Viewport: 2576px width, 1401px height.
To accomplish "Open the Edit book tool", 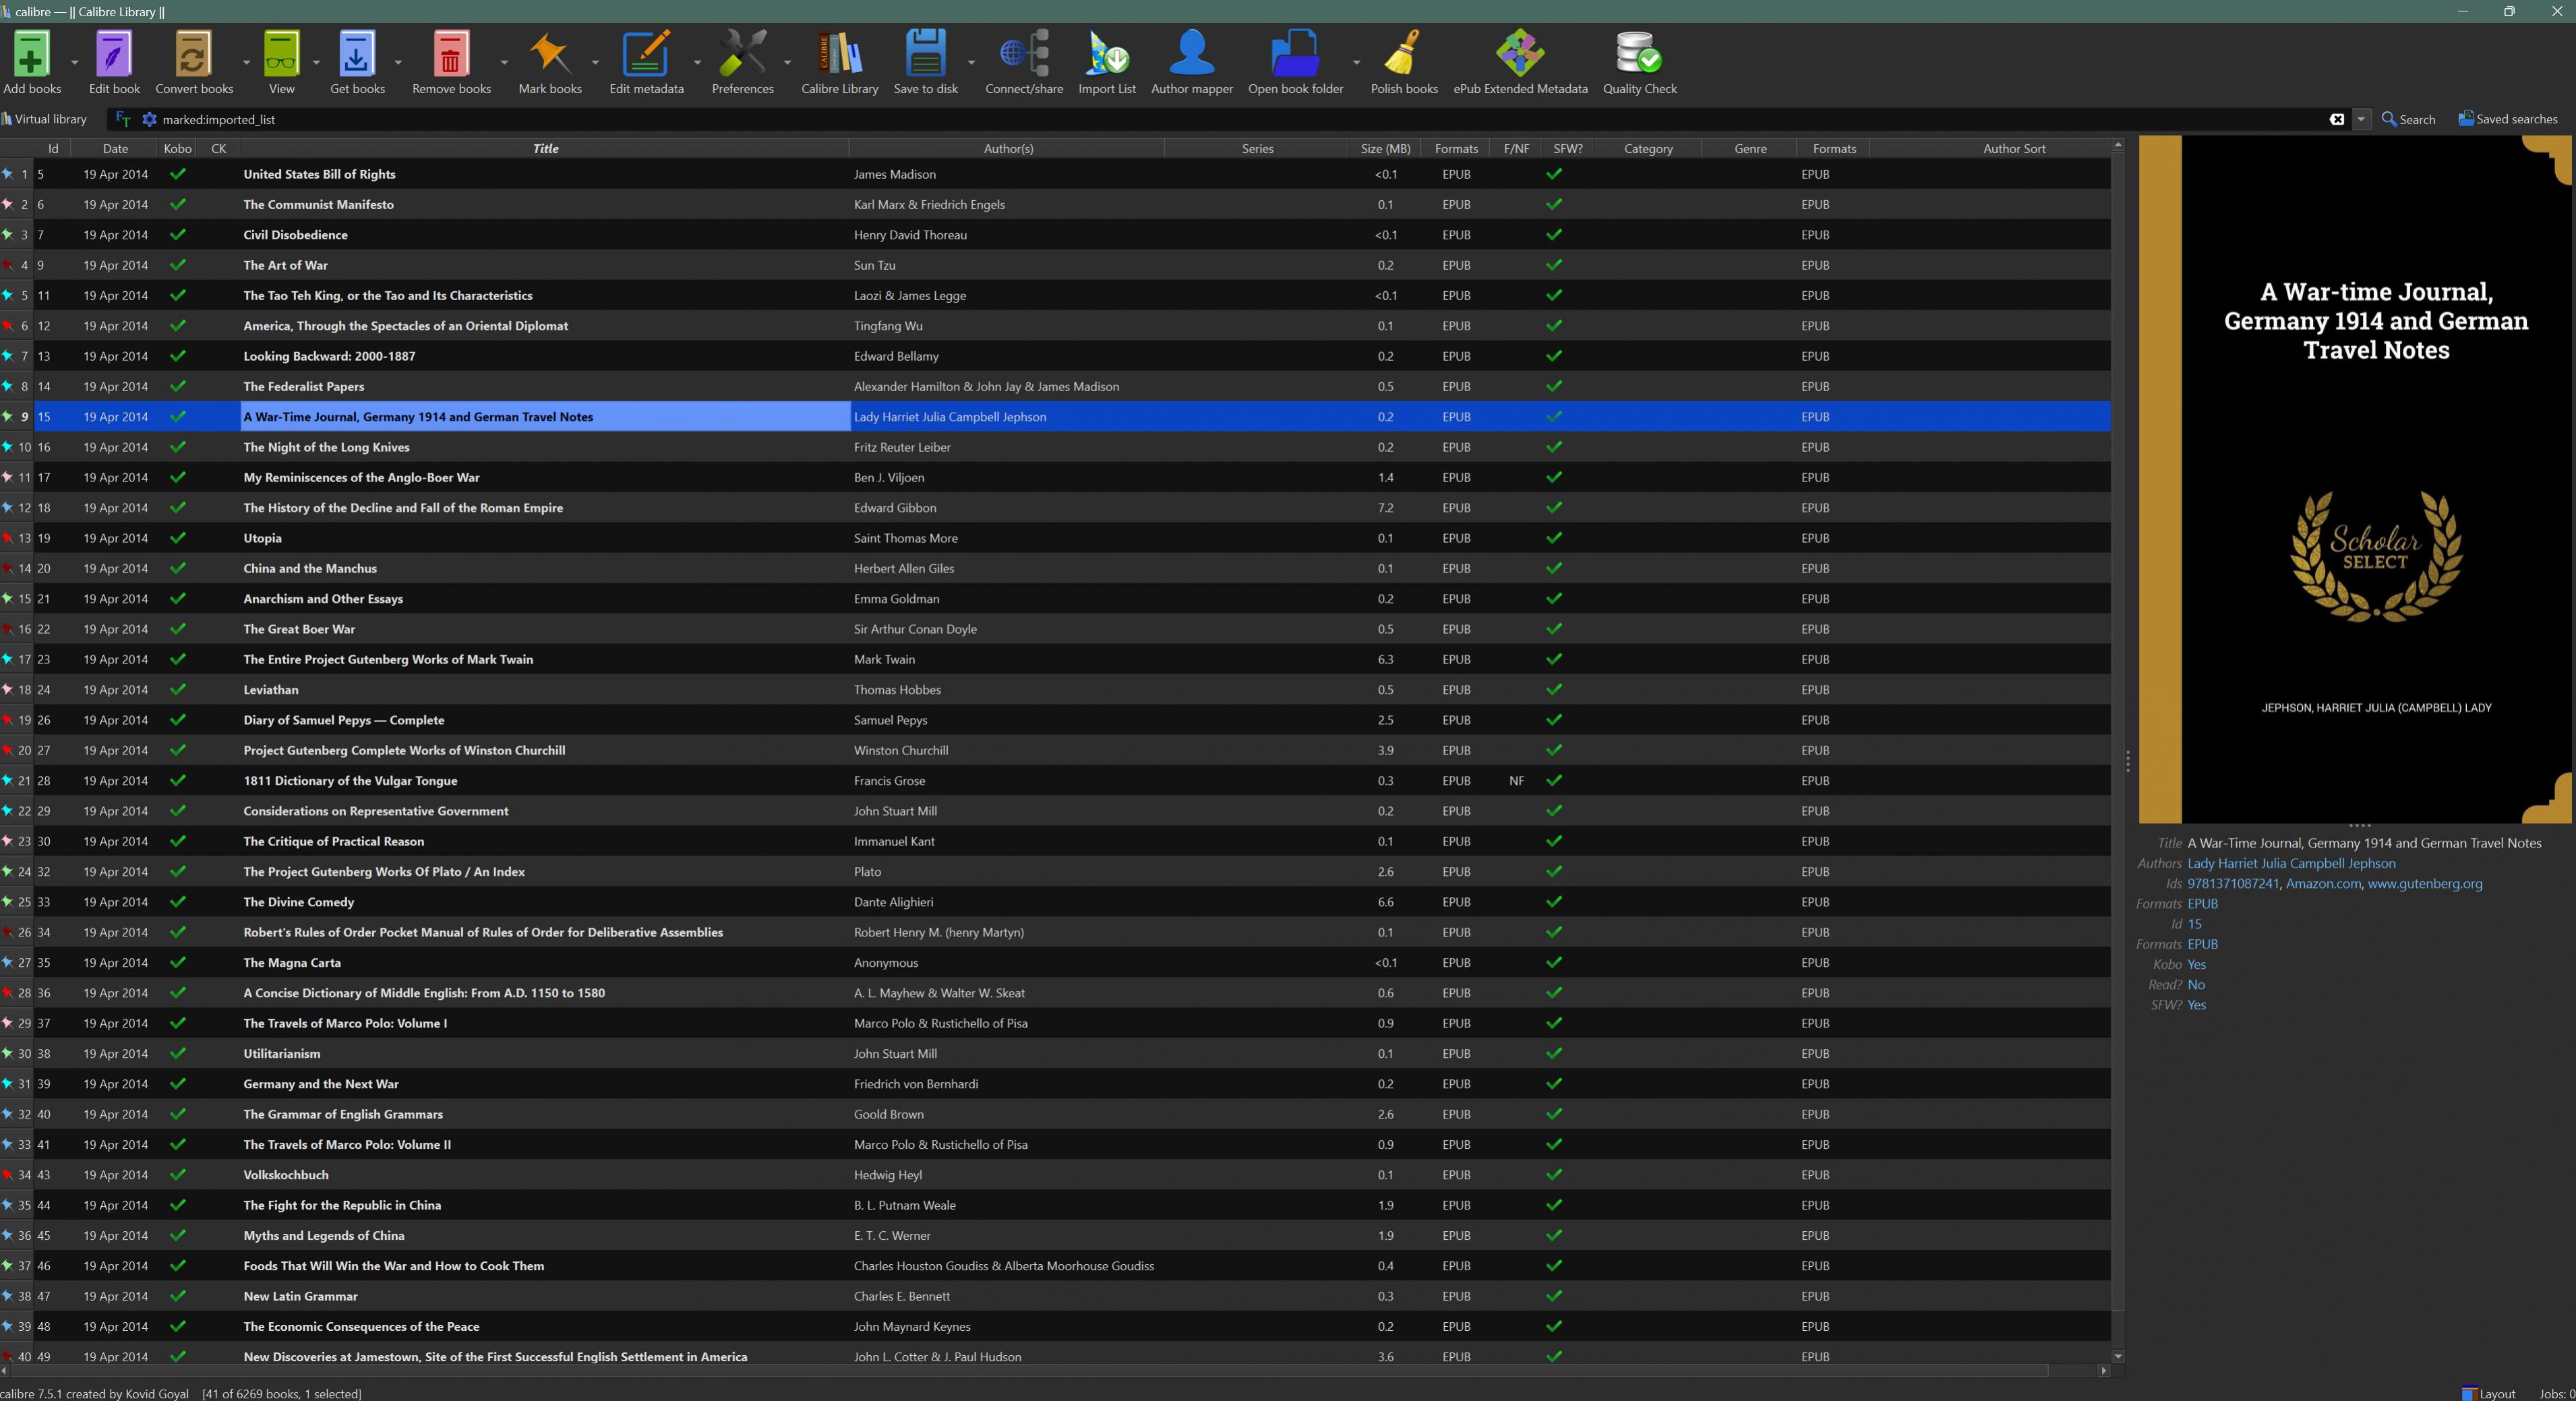I will pyautogui.click(x=114, y=55).
